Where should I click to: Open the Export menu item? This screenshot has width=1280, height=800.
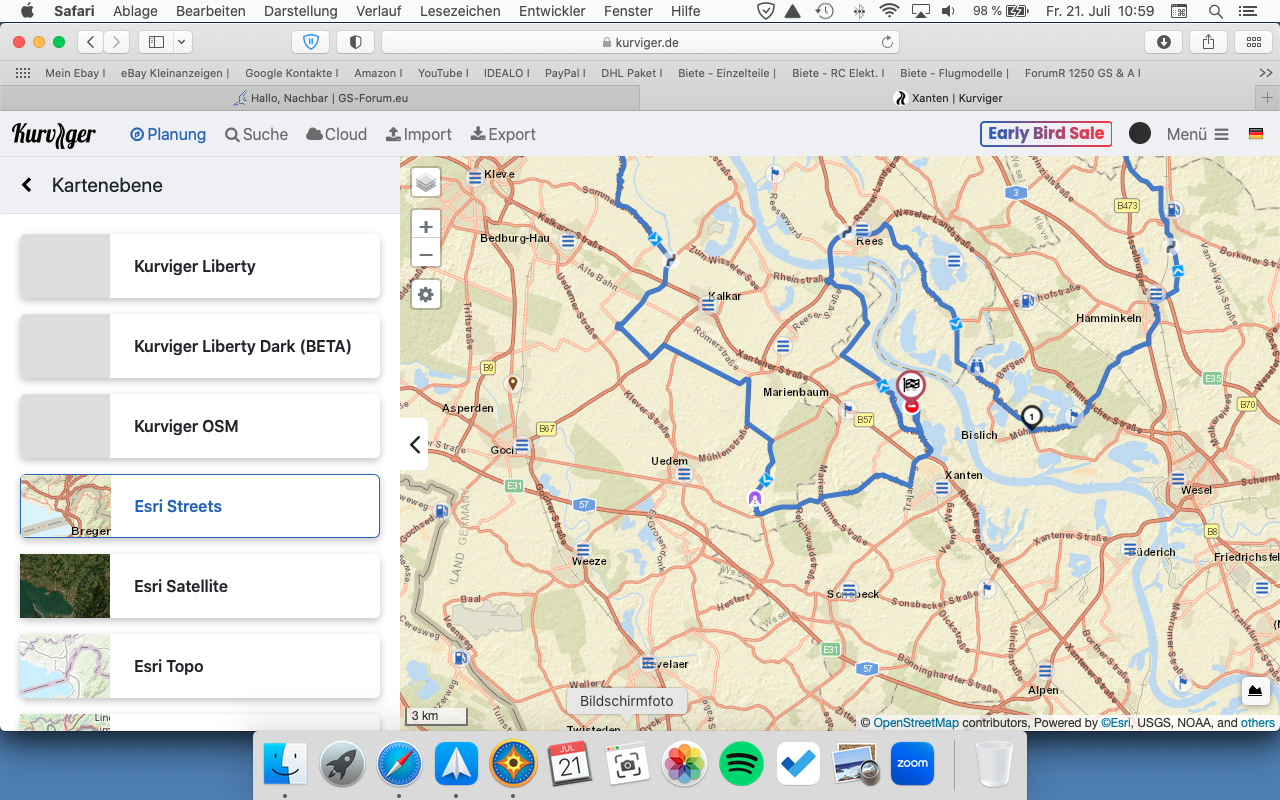click(503, 134)
